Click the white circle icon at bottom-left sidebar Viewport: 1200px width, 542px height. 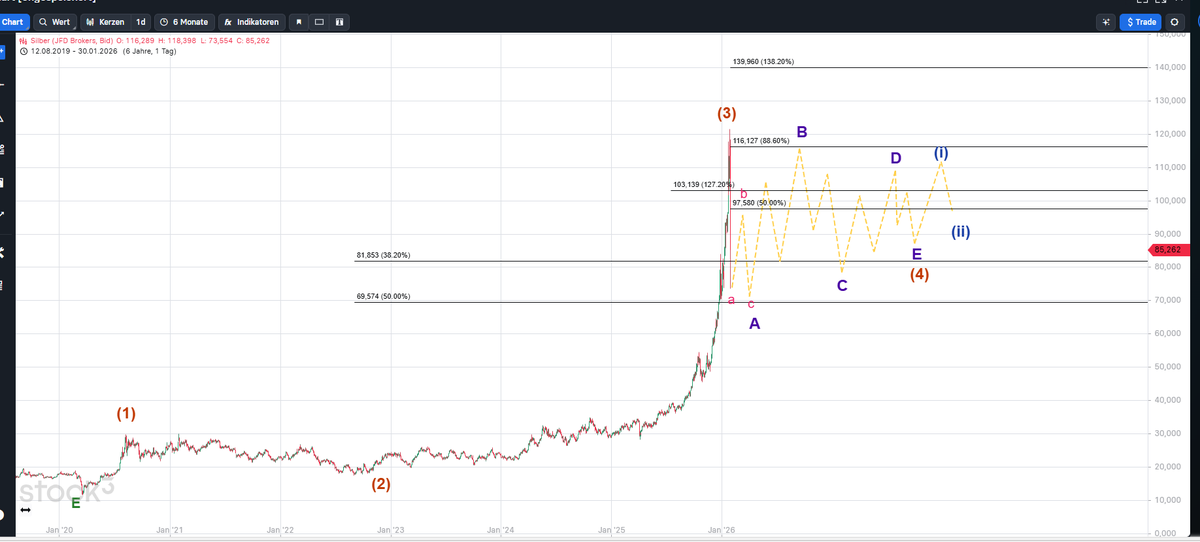pyautogui.click(x=2, y=514)
